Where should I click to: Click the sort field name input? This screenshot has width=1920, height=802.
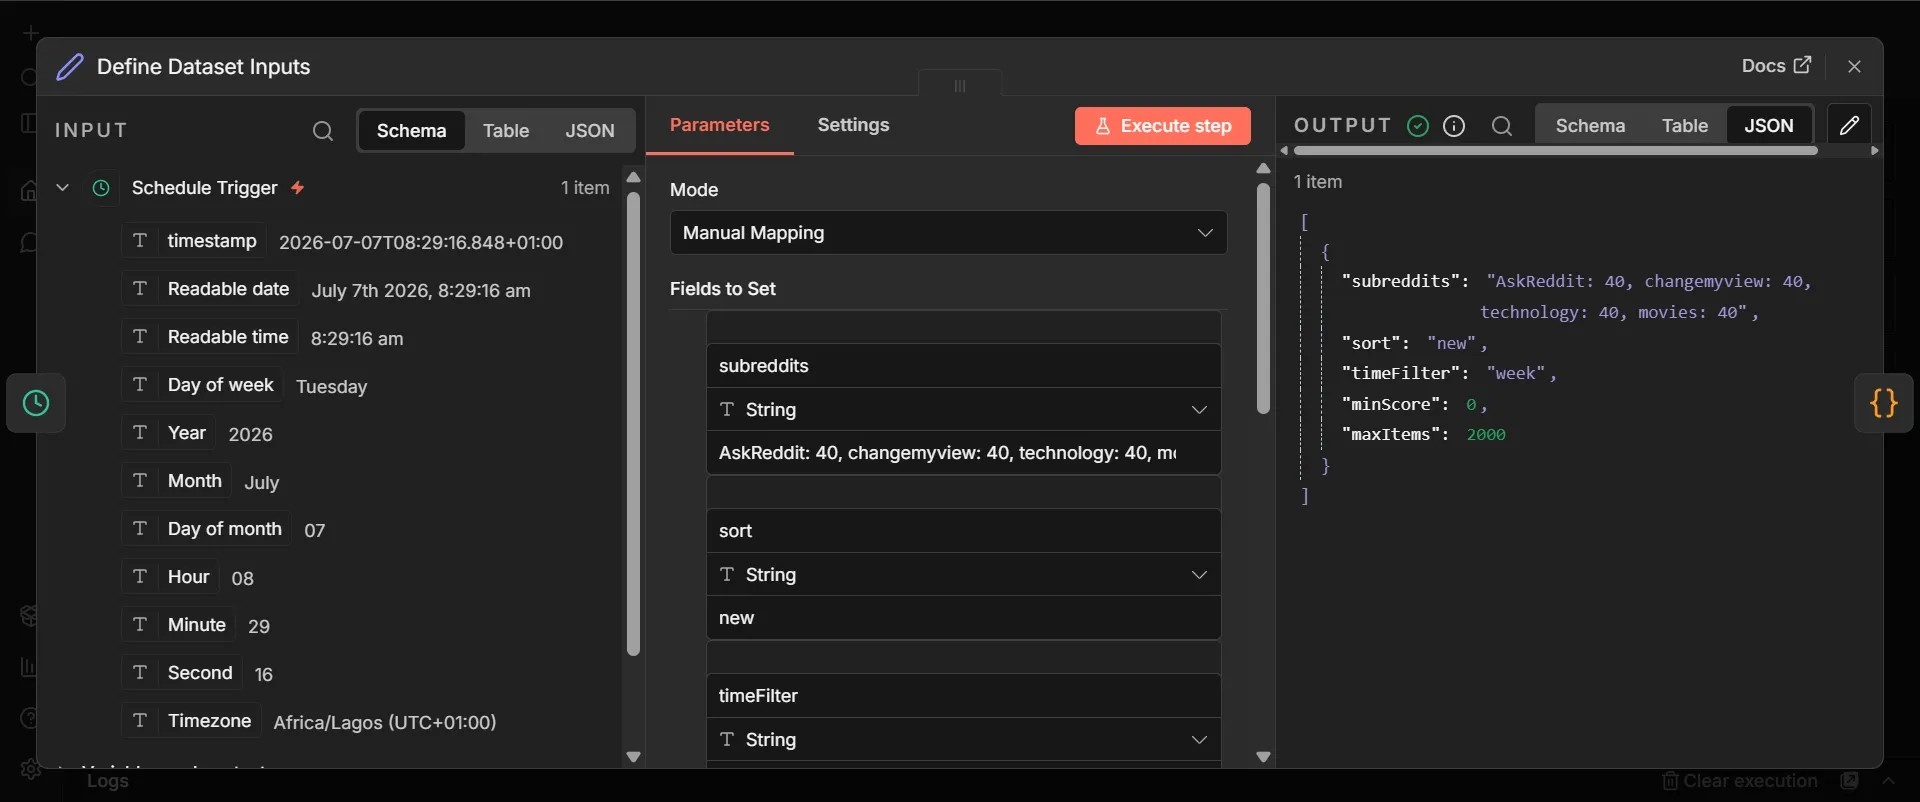[x=964, y=531]
